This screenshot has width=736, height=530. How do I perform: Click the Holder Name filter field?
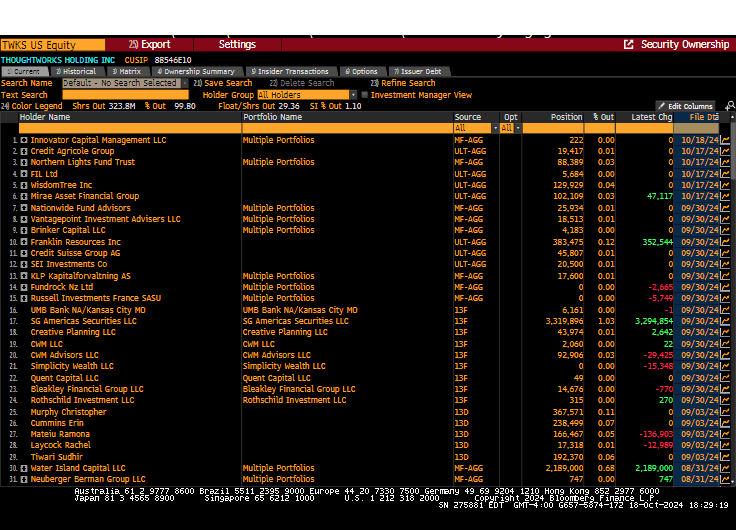130,128
